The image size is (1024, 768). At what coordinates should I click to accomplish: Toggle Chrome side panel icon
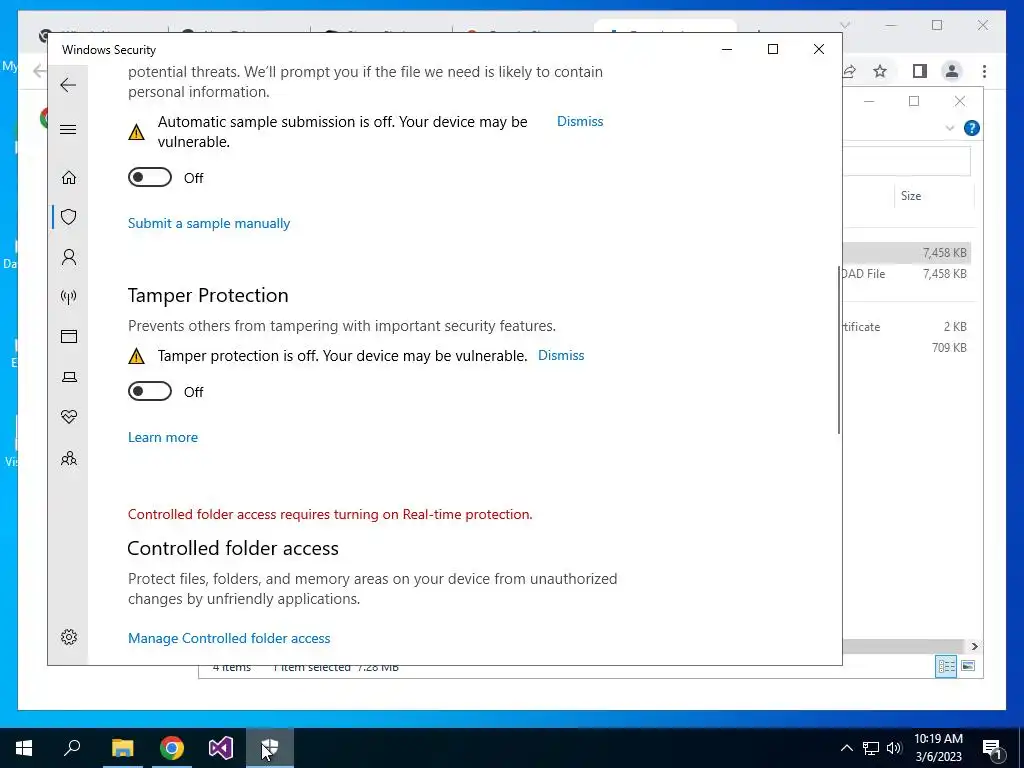[x=920, y=71]
